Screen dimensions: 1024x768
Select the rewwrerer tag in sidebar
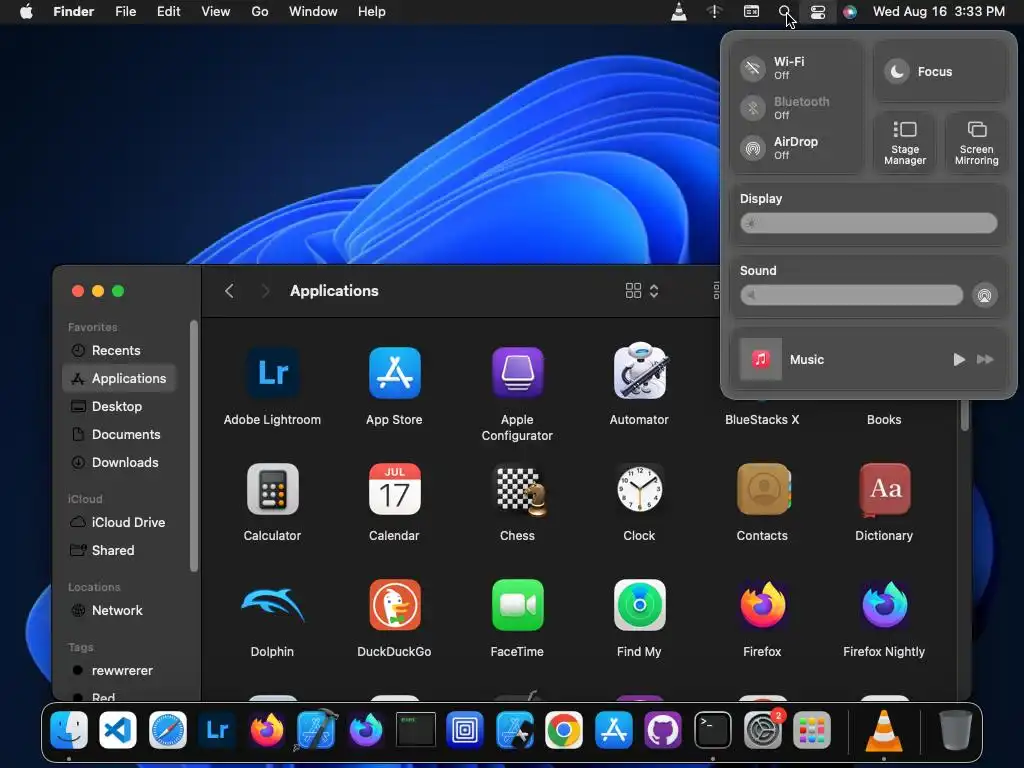pyautogui.click(x=120, y=671)
